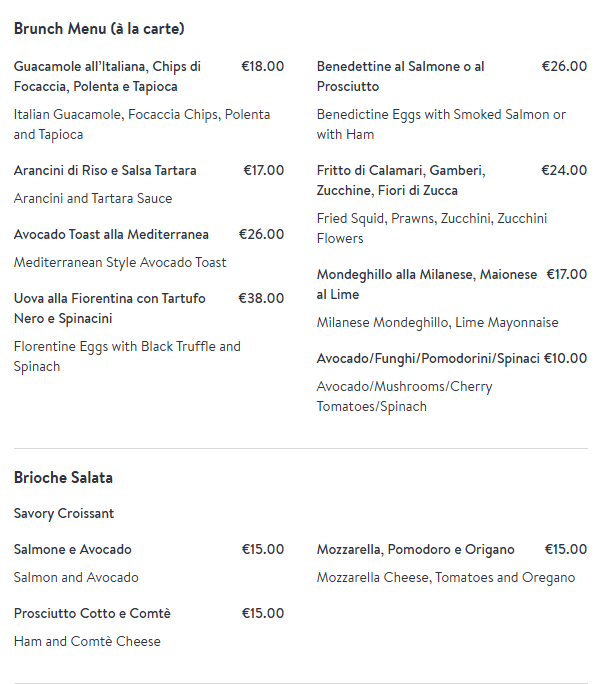Select Arancini di Riso e Salsa Tartara

(x=105, y=170)
